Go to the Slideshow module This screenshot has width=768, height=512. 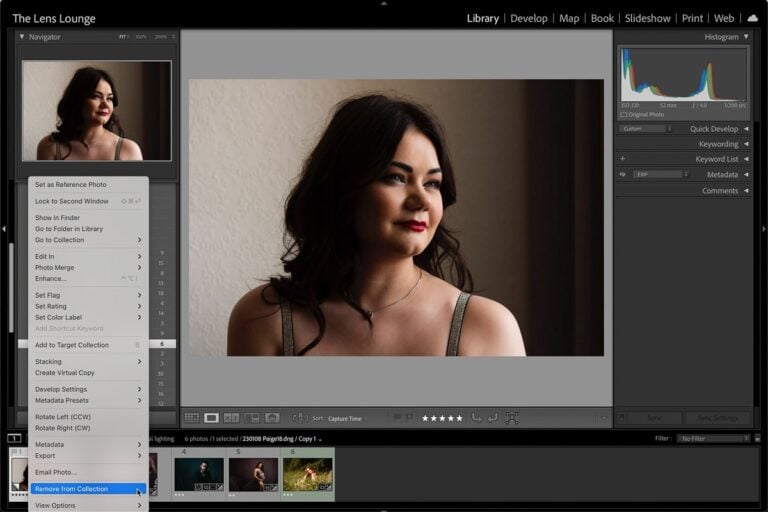(x=648, y=19)
